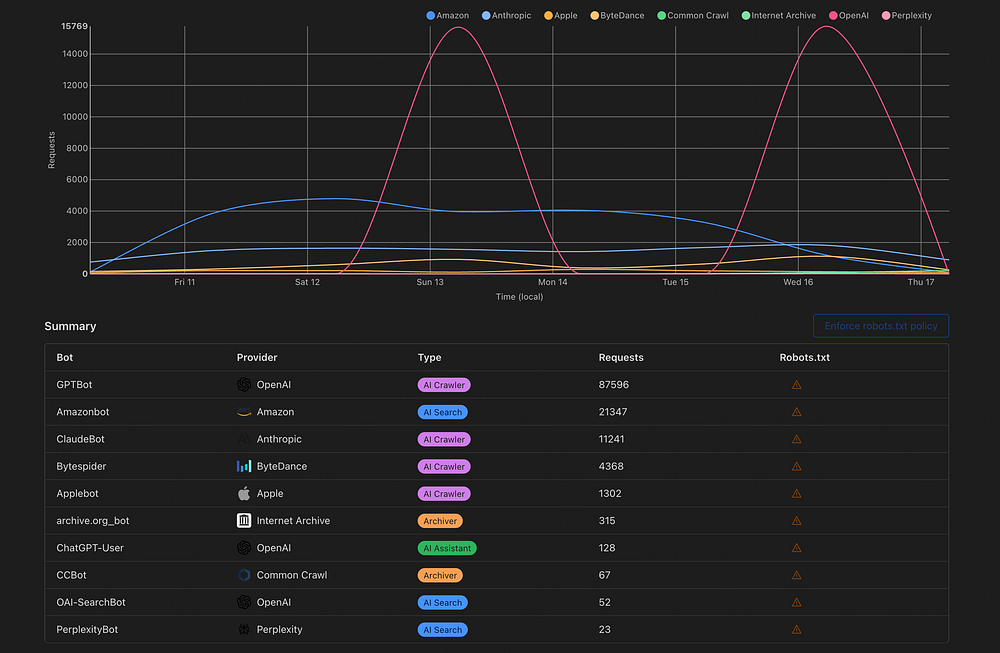The width and height of the screenshot is (1000, 653).
Task: Toggle Amazon series in chart legend
Action: (448, 15)
